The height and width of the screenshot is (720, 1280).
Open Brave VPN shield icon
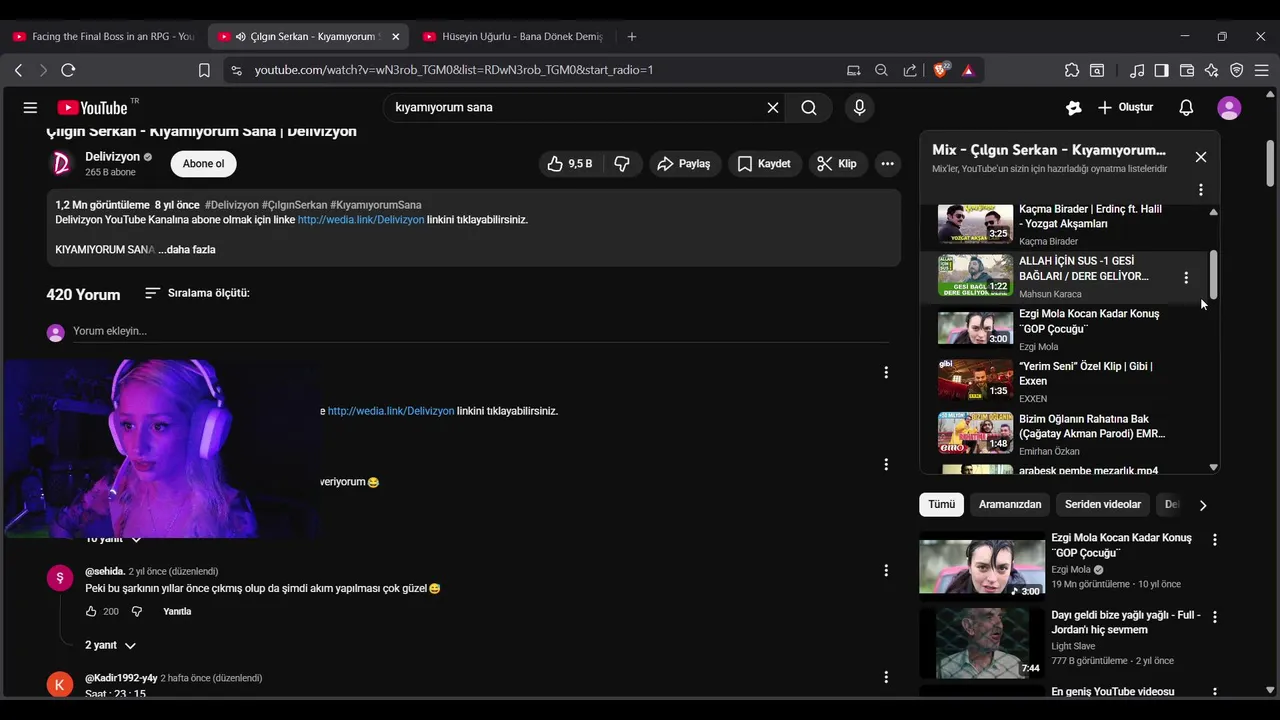[1237, 70]
